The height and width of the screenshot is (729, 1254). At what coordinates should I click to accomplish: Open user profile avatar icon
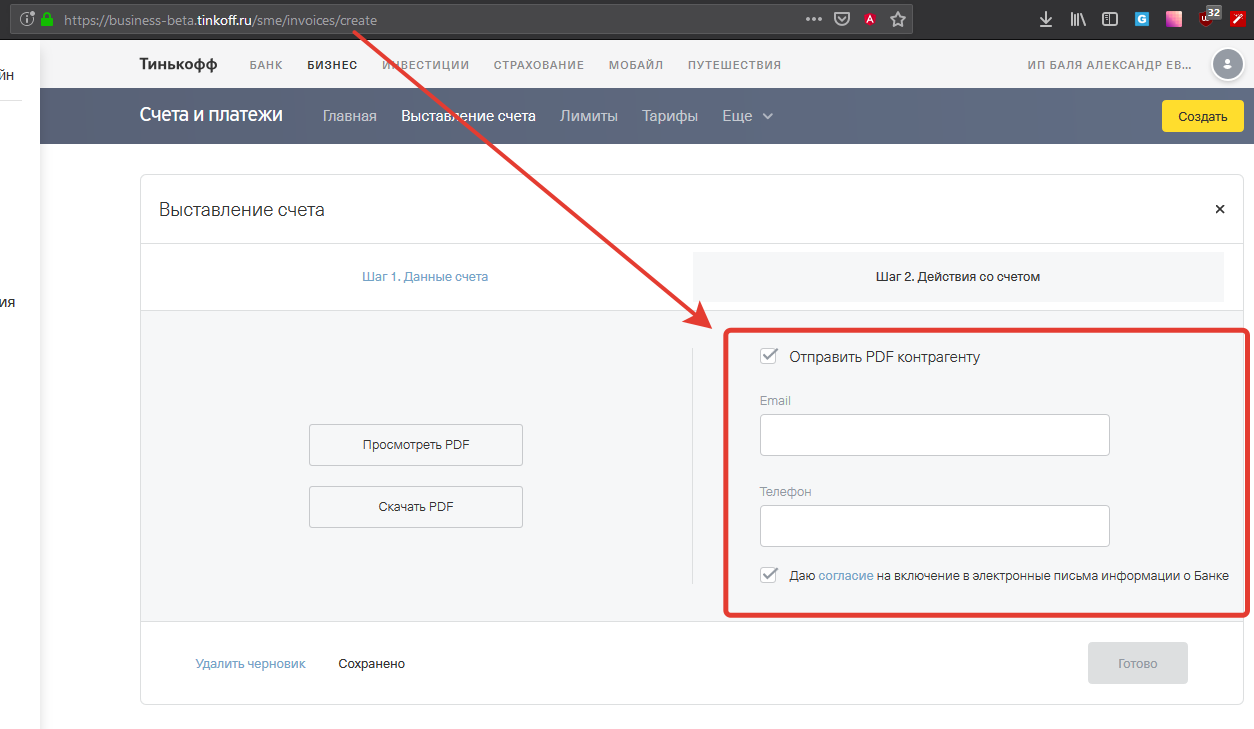[1227, 65]
